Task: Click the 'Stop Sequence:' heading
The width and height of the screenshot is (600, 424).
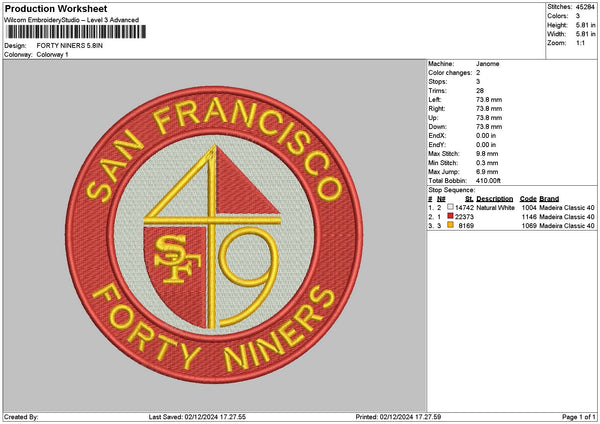Action: [x=452, y=190]
